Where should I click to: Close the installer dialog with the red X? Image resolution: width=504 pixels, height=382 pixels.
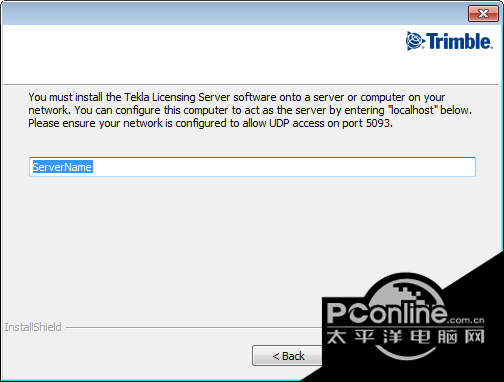click(483, 14)
